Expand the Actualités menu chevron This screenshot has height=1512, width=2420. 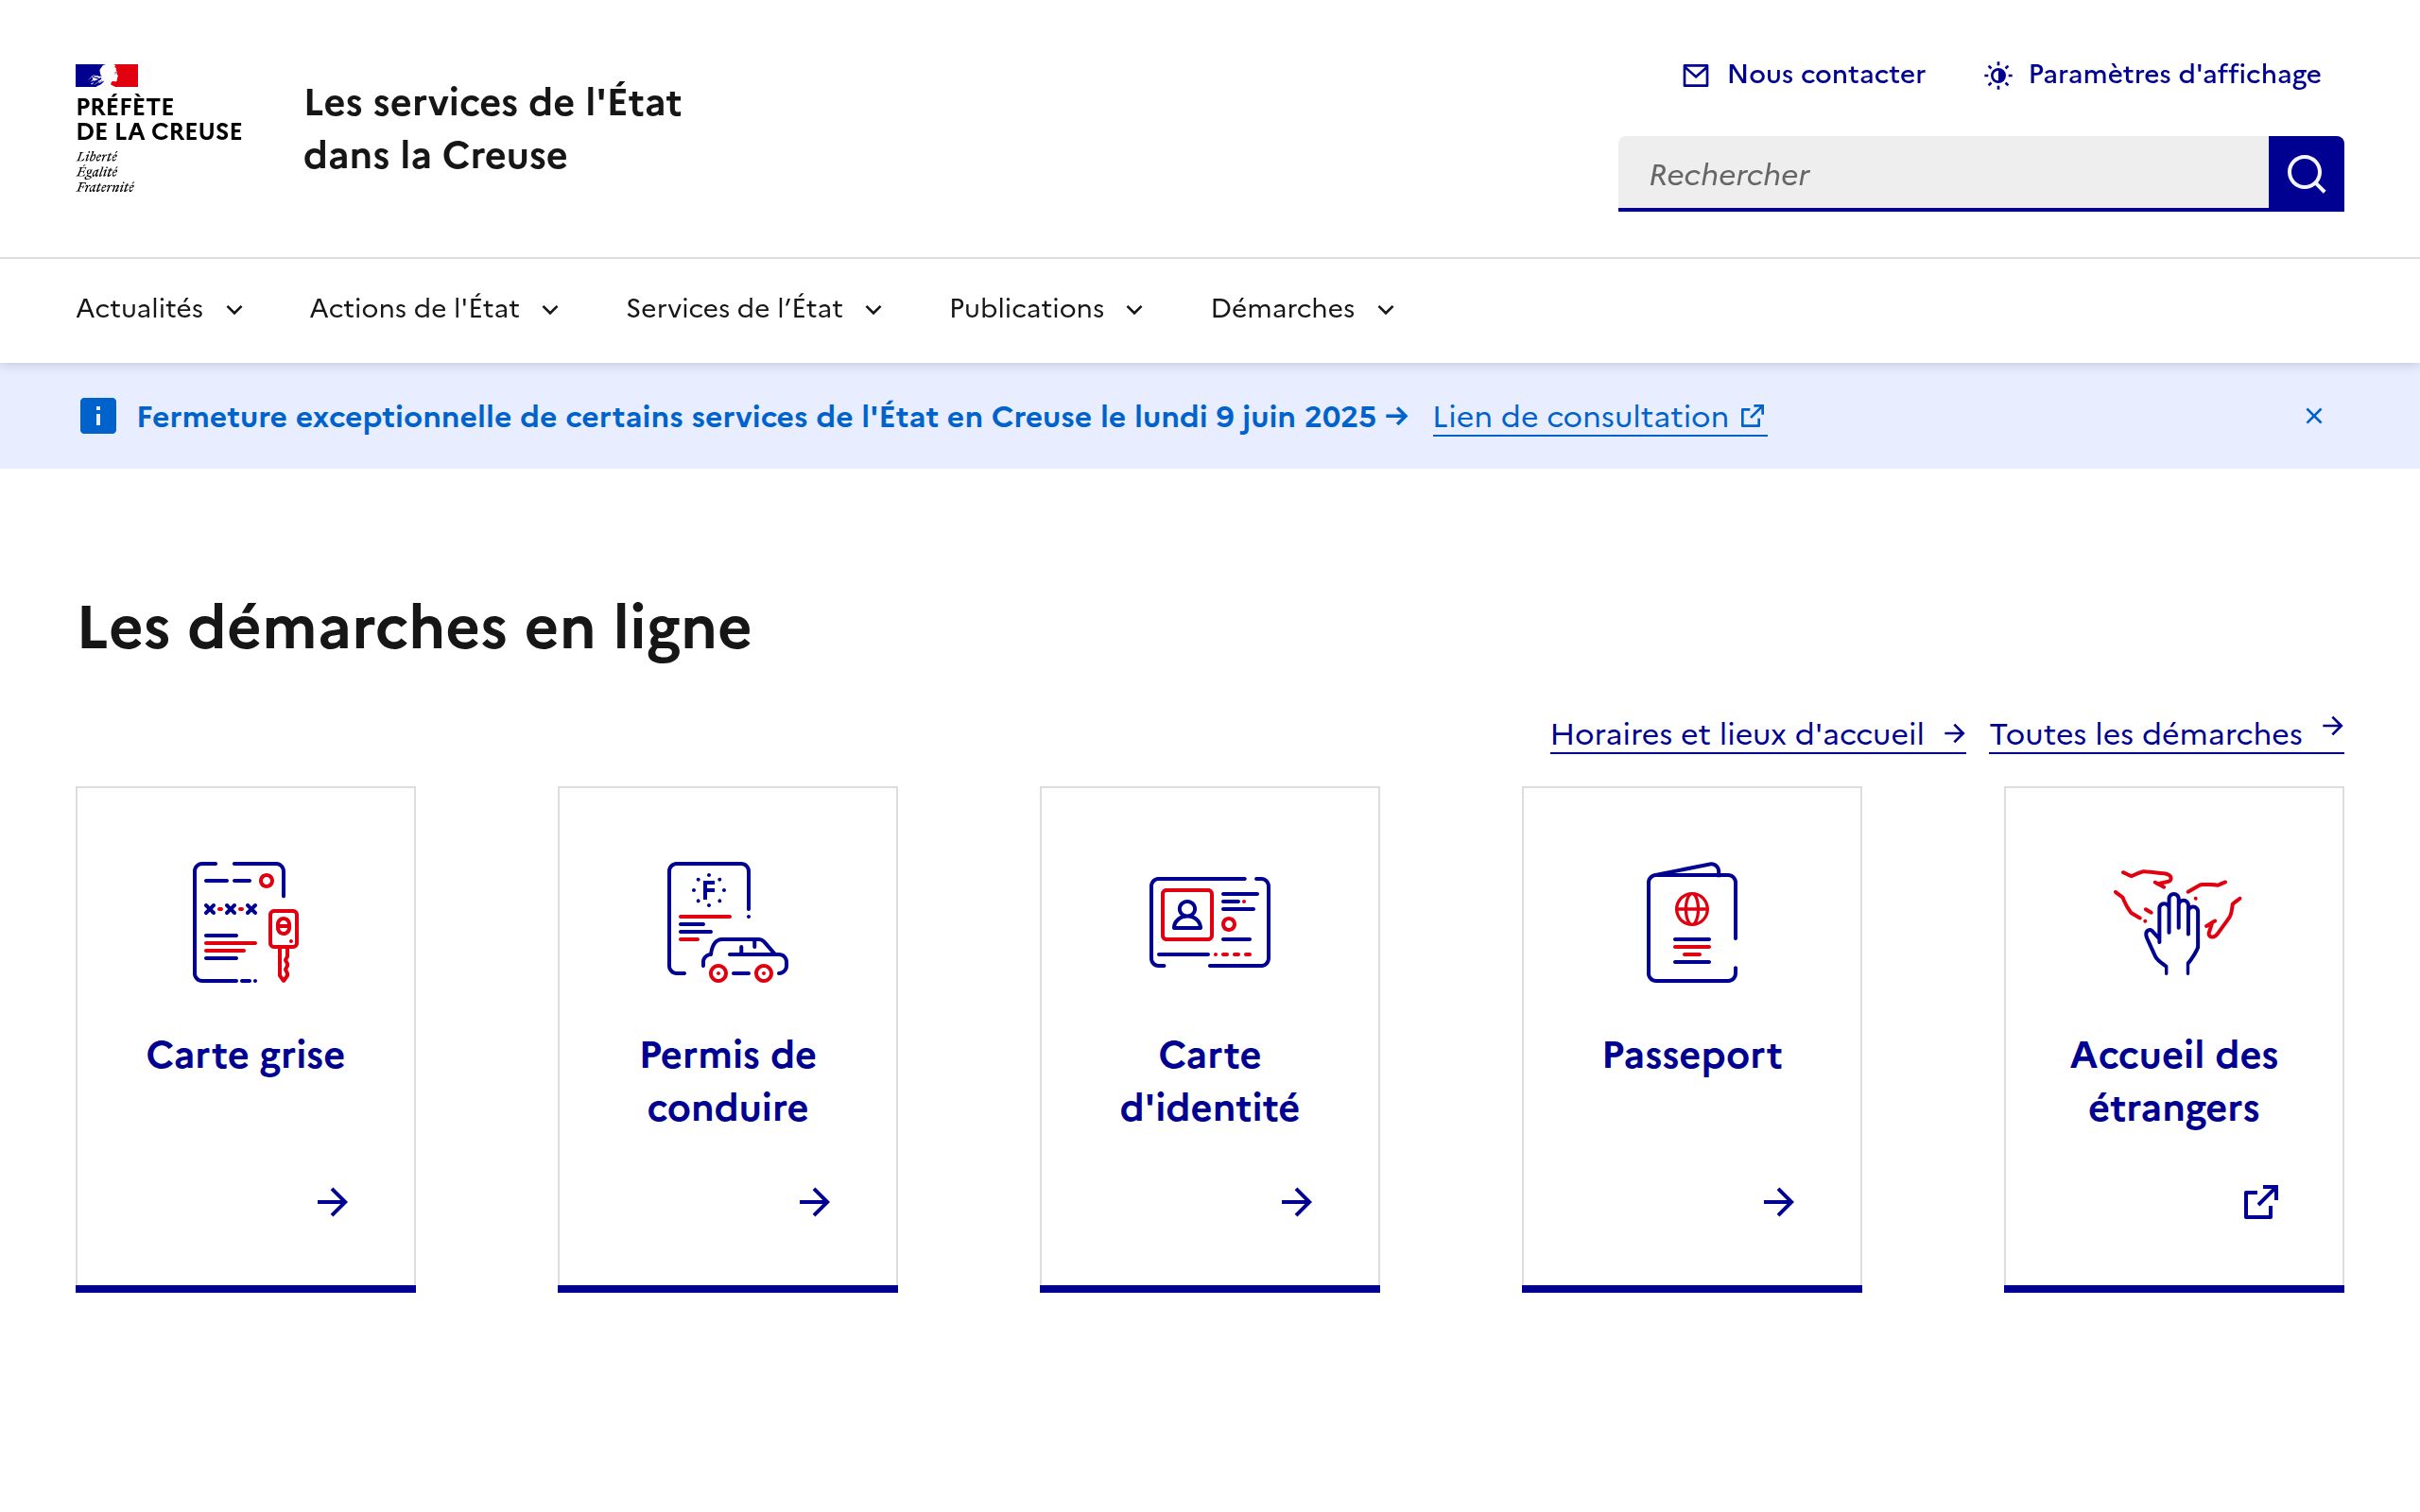pos(234,310)
